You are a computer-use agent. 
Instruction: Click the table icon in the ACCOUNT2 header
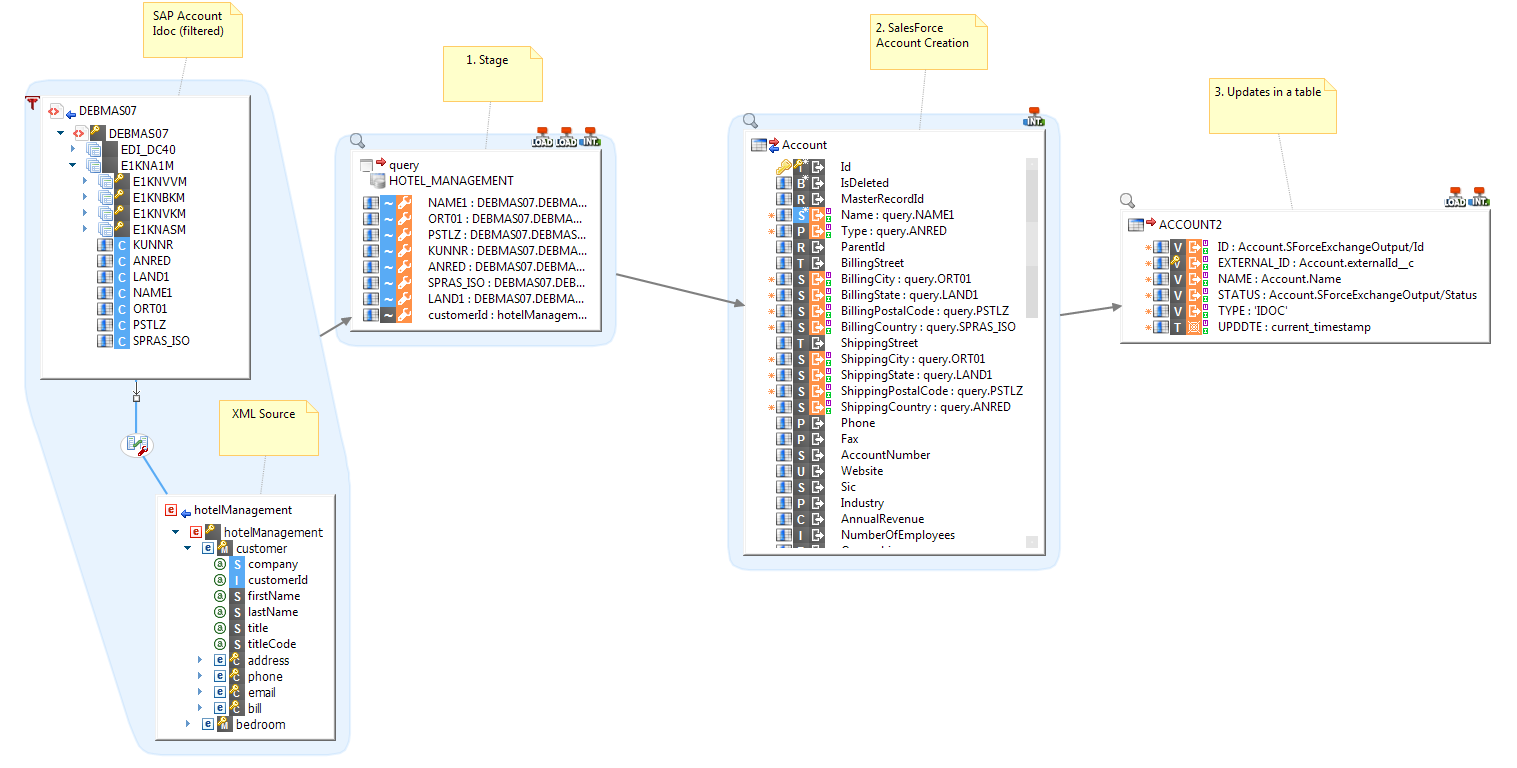coord(1135,225)
